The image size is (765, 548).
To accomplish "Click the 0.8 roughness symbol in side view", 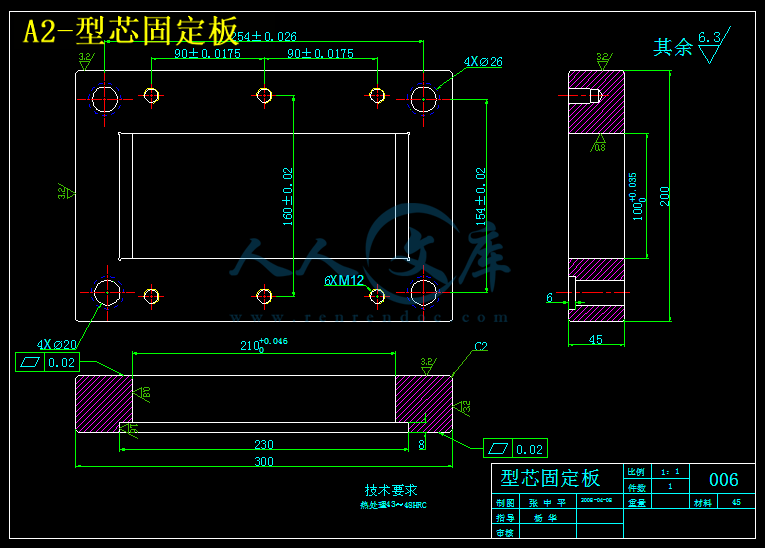I will point(599,144).
